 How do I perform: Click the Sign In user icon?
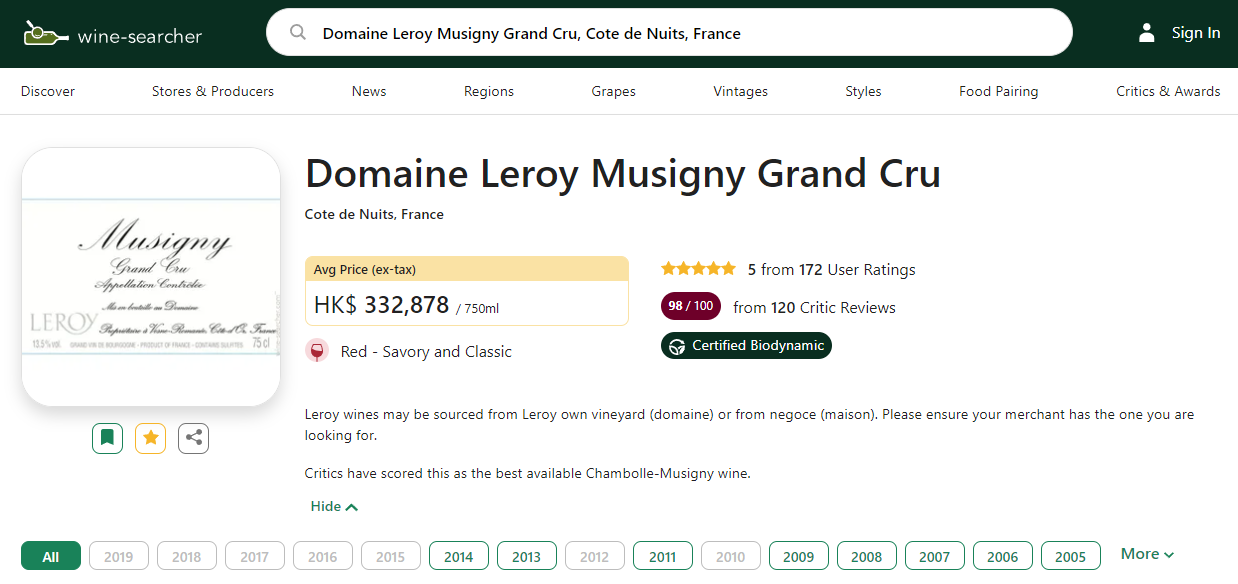coord(1147,33)
